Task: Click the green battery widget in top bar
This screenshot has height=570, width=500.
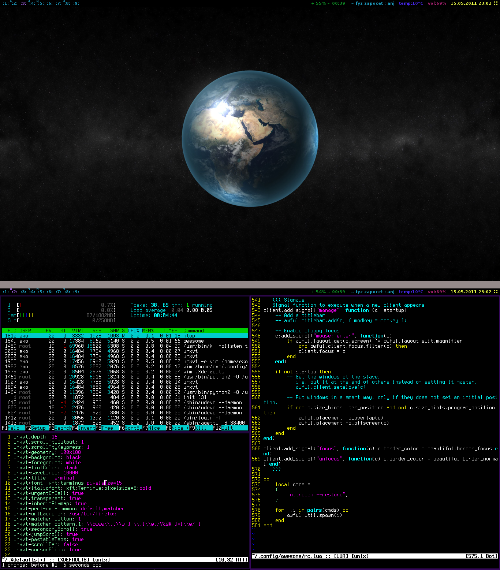Action: pos(328,3)
